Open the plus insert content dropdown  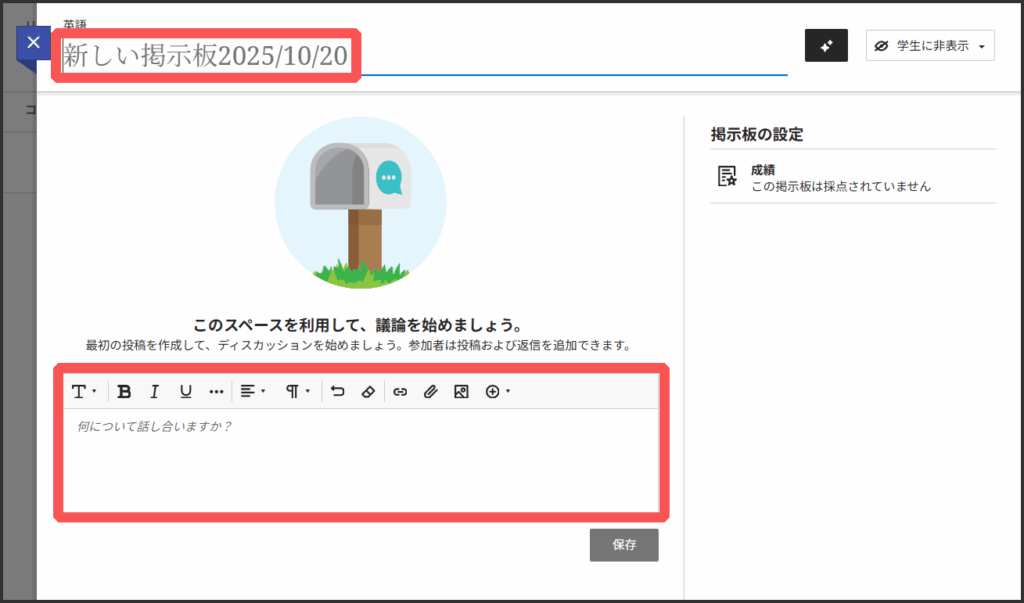497,392
